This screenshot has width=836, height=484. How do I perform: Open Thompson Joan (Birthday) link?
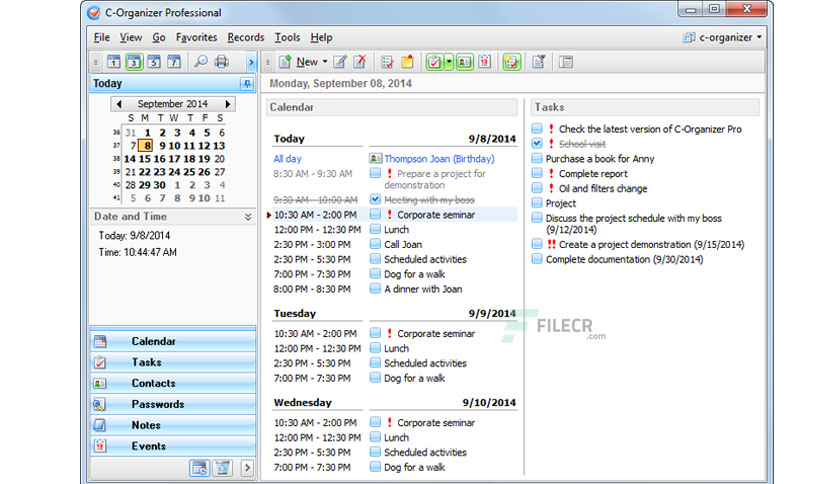click(439, 159)
